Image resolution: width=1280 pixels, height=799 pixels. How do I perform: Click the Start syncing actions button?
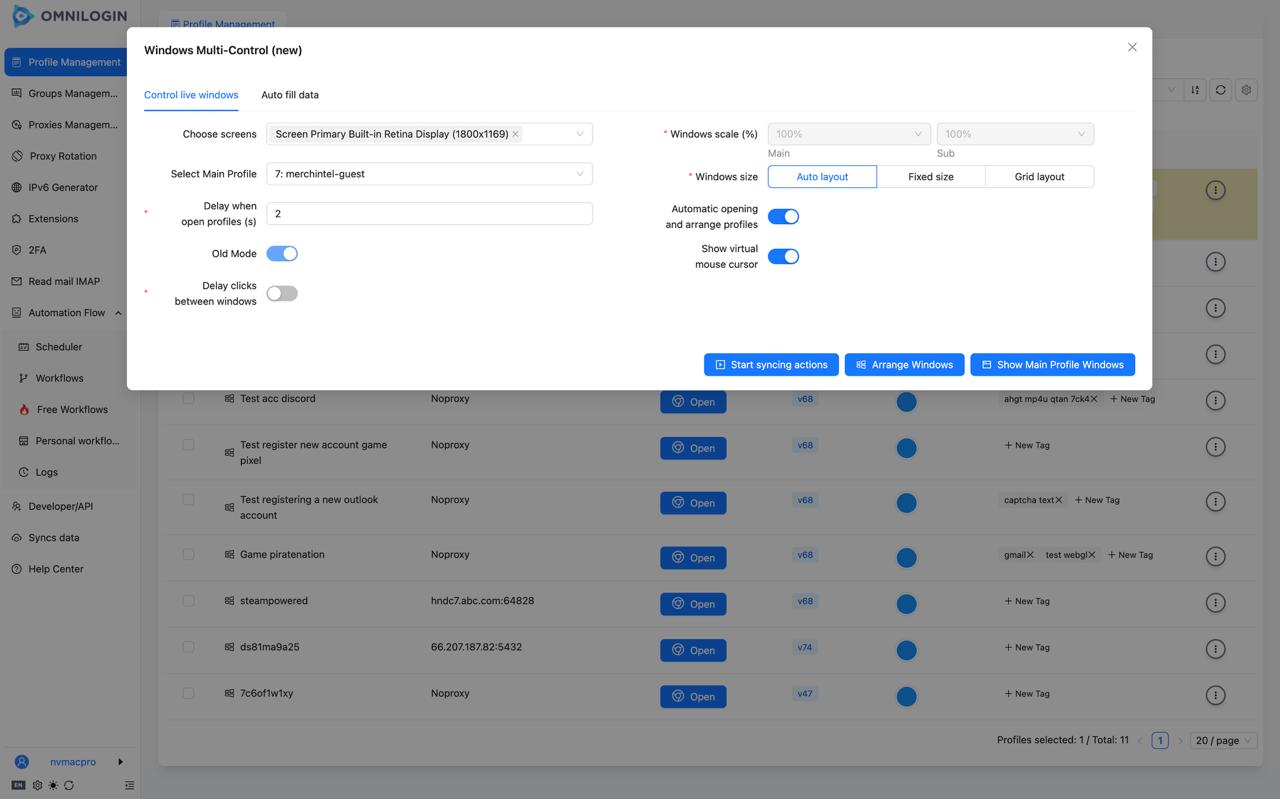click(771, 365)
